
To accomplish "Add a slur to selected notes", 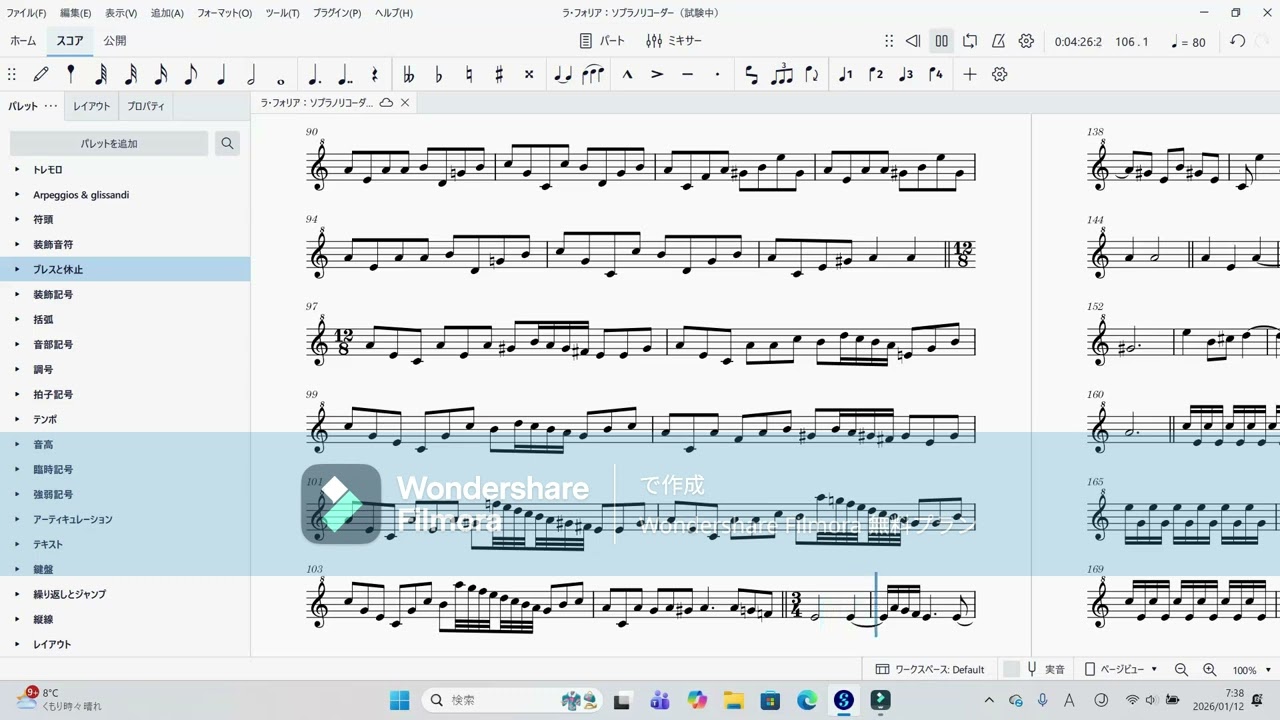I will coord(593,74).
